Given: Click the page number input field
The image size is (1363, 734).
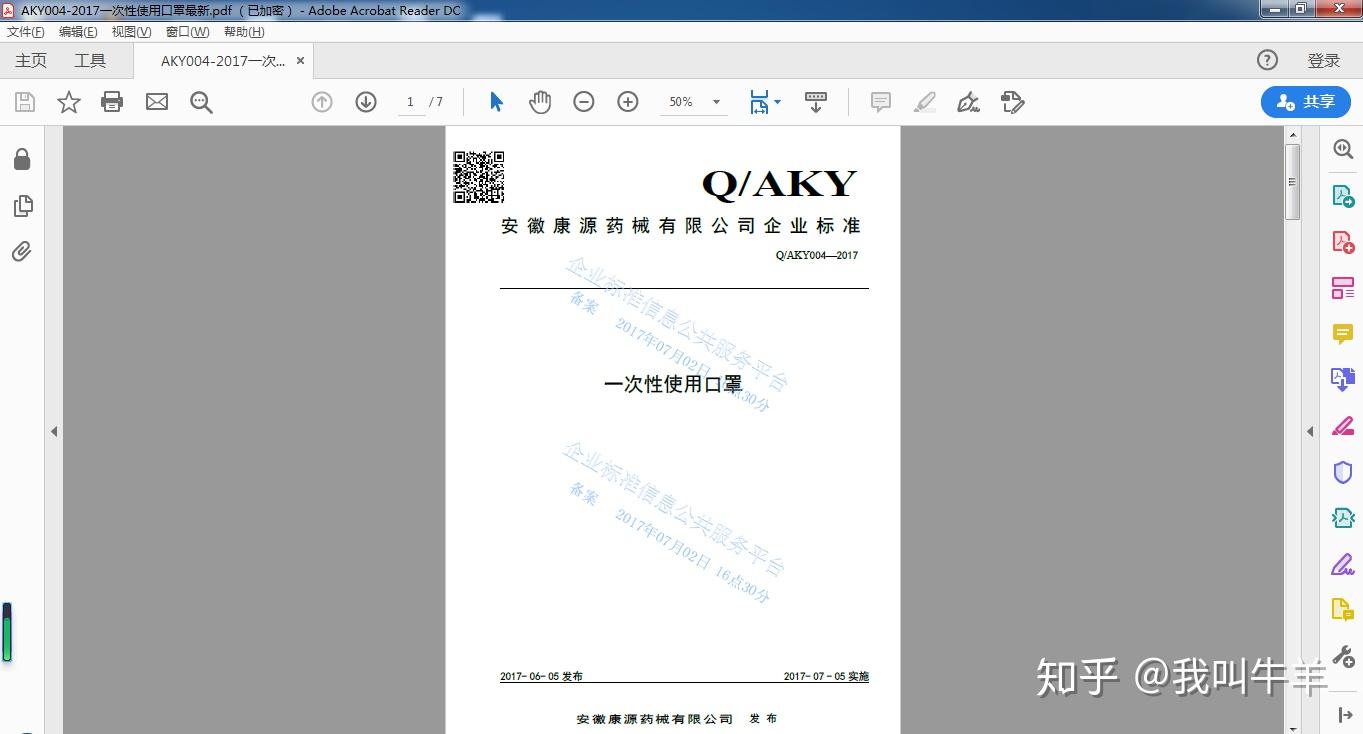Looking at the screenshot, I should pos(410,102).
